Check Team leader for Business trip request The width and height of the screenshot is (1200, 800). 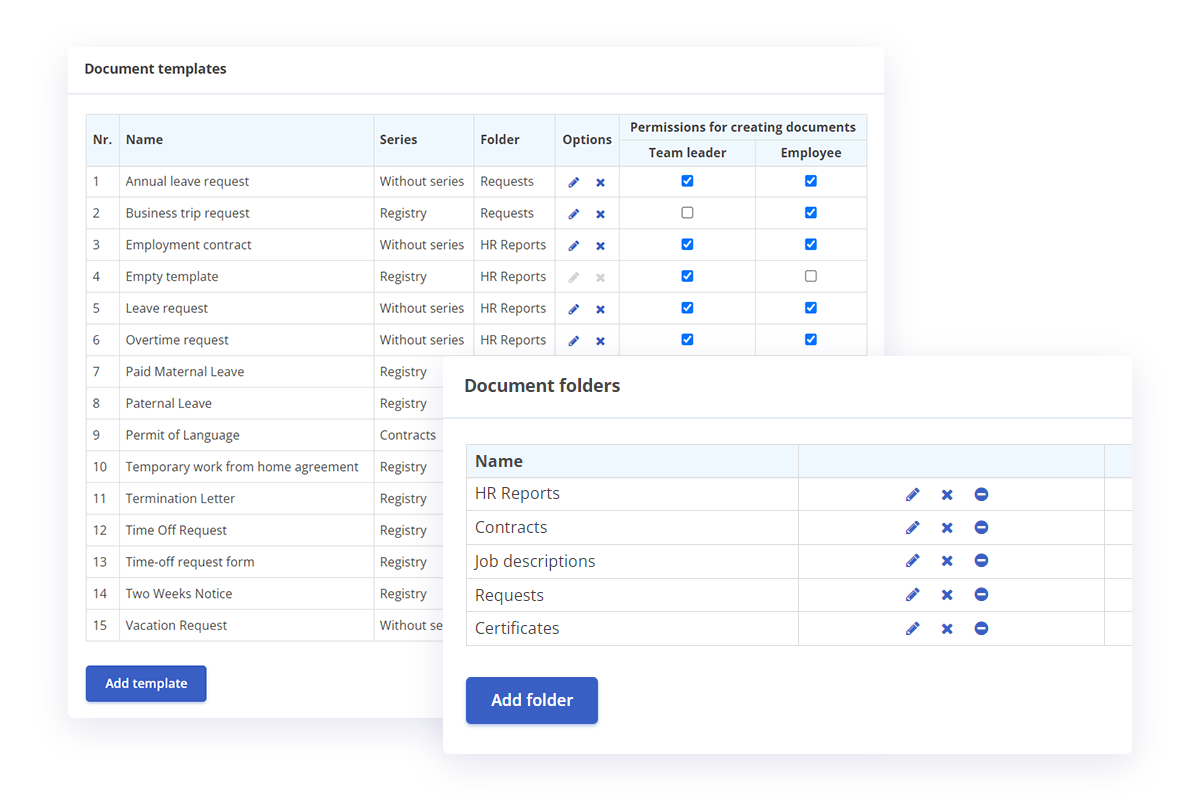(x=687, y=213)
